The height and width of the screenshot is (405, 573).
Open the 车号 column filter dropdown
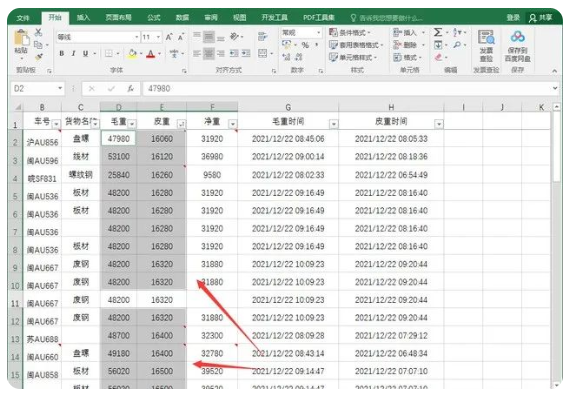point(56,124)
